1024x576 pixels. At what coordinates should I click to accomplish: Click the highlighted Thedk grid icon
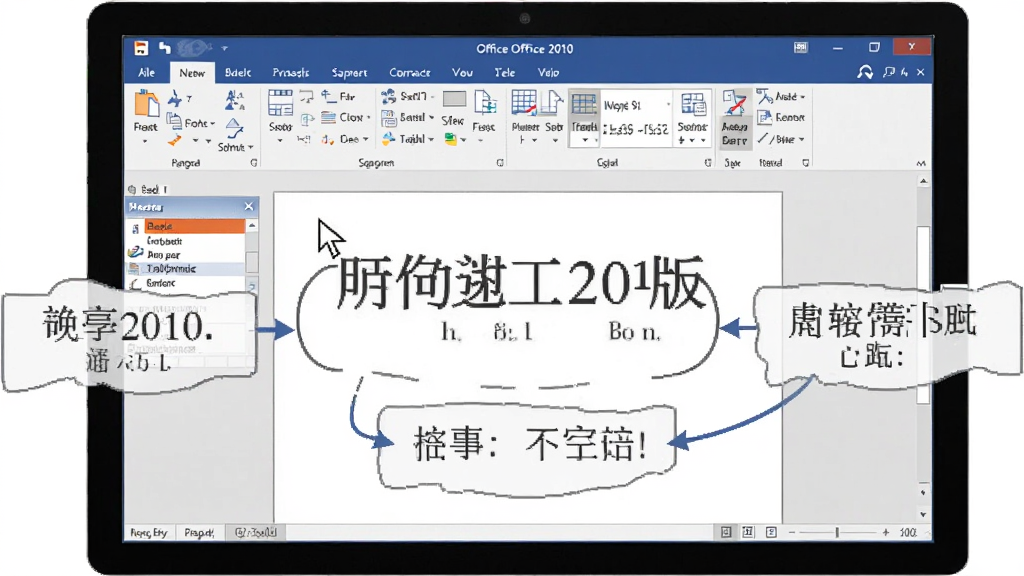pyautogui.click(x=584, y=104)
